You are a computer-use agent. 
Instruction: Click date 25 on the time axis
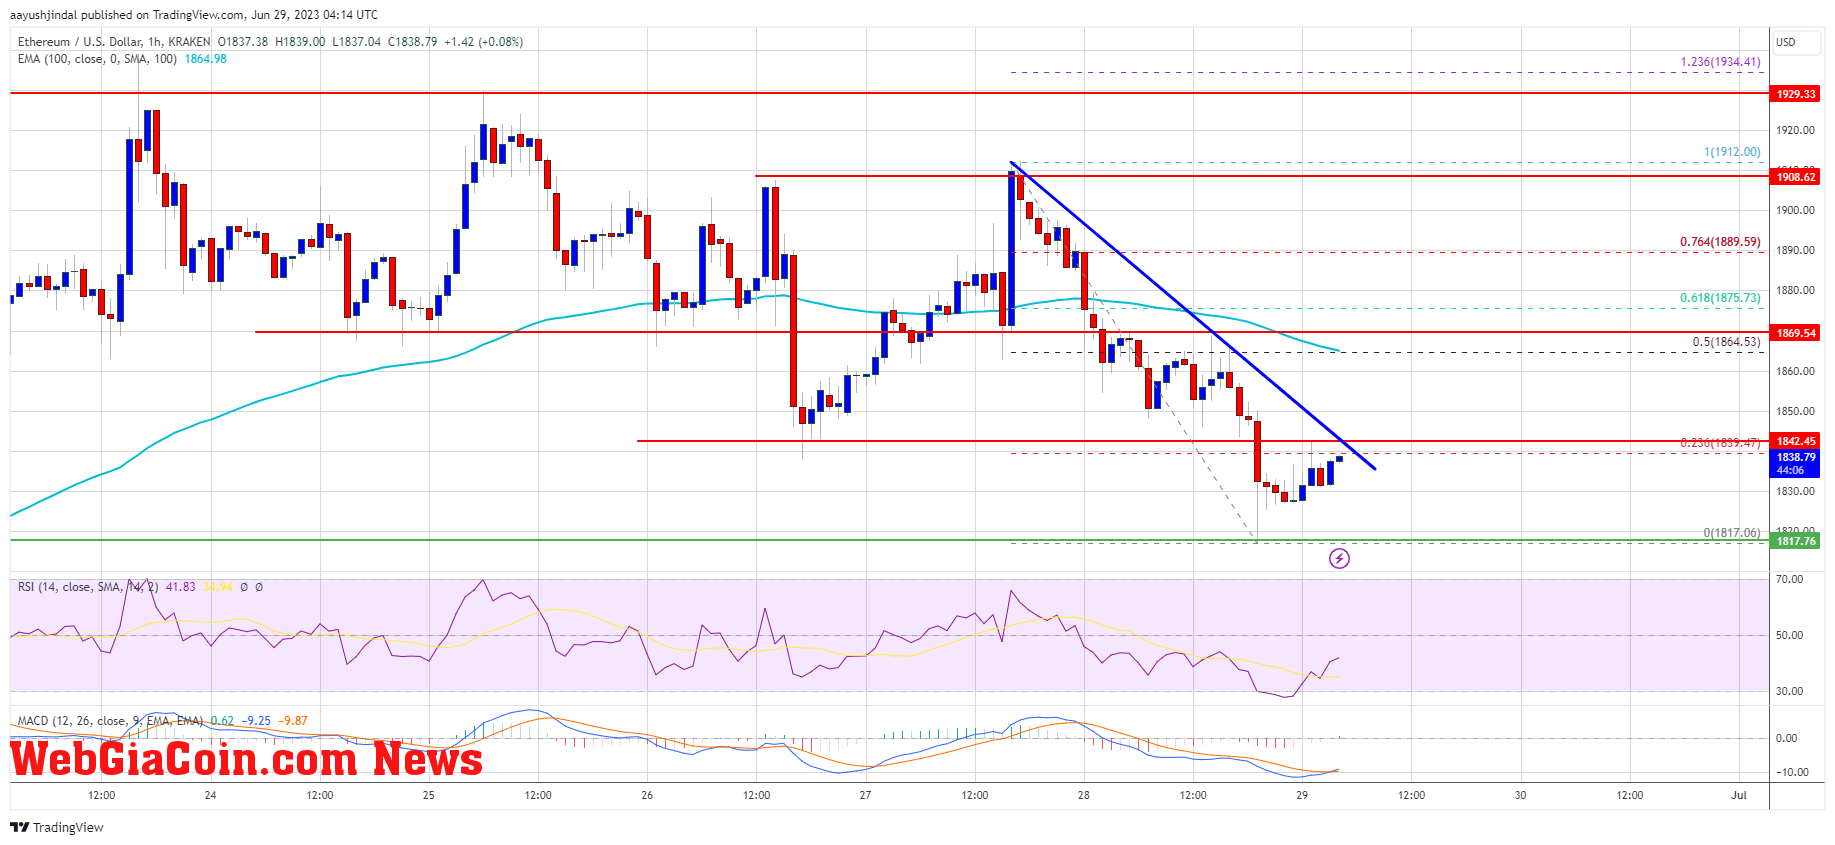coord(428,795)
